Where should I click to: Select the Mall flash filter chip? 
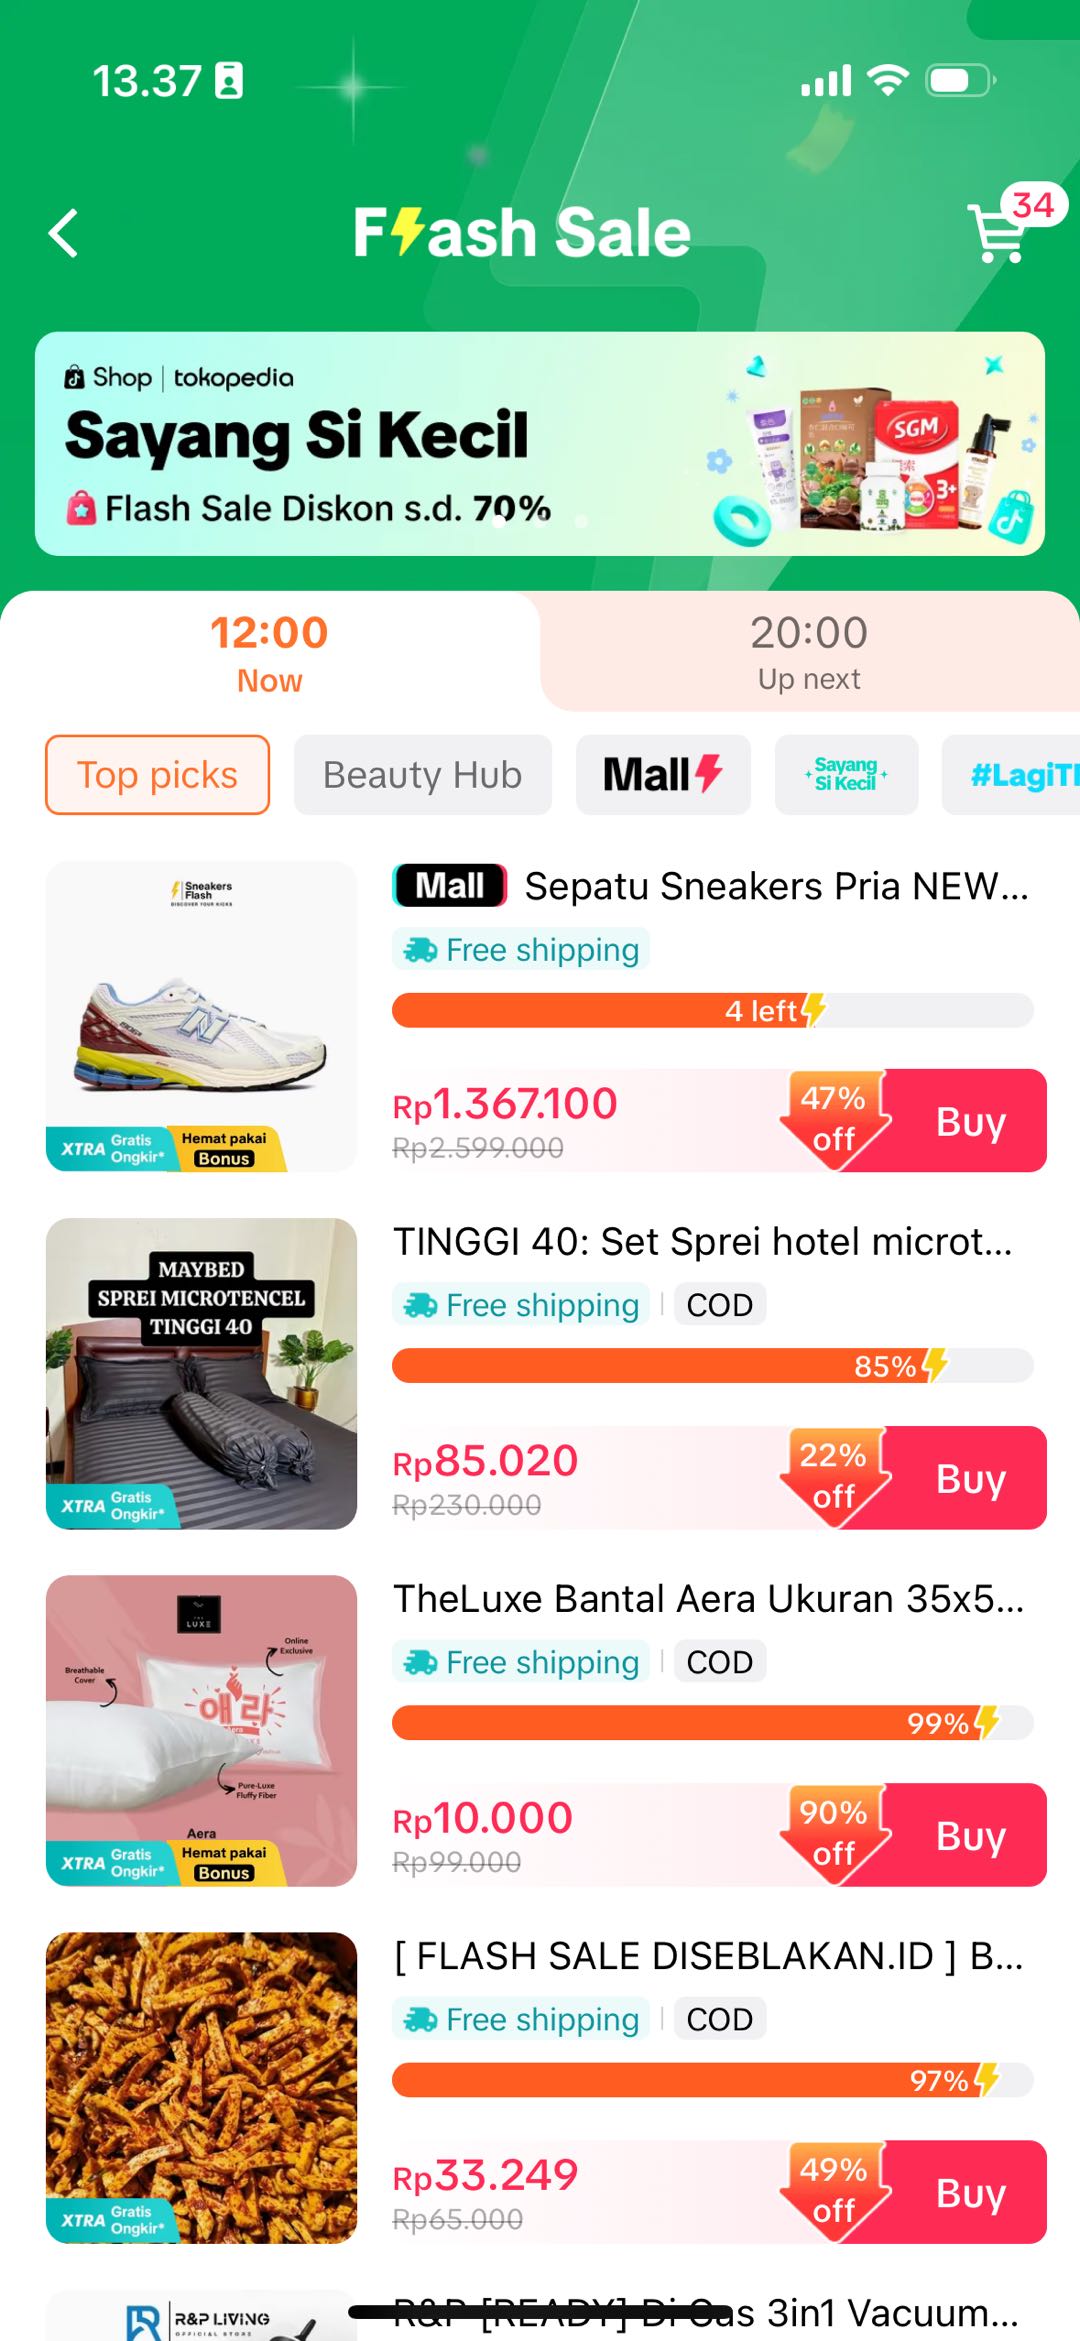tap(662, 775)
